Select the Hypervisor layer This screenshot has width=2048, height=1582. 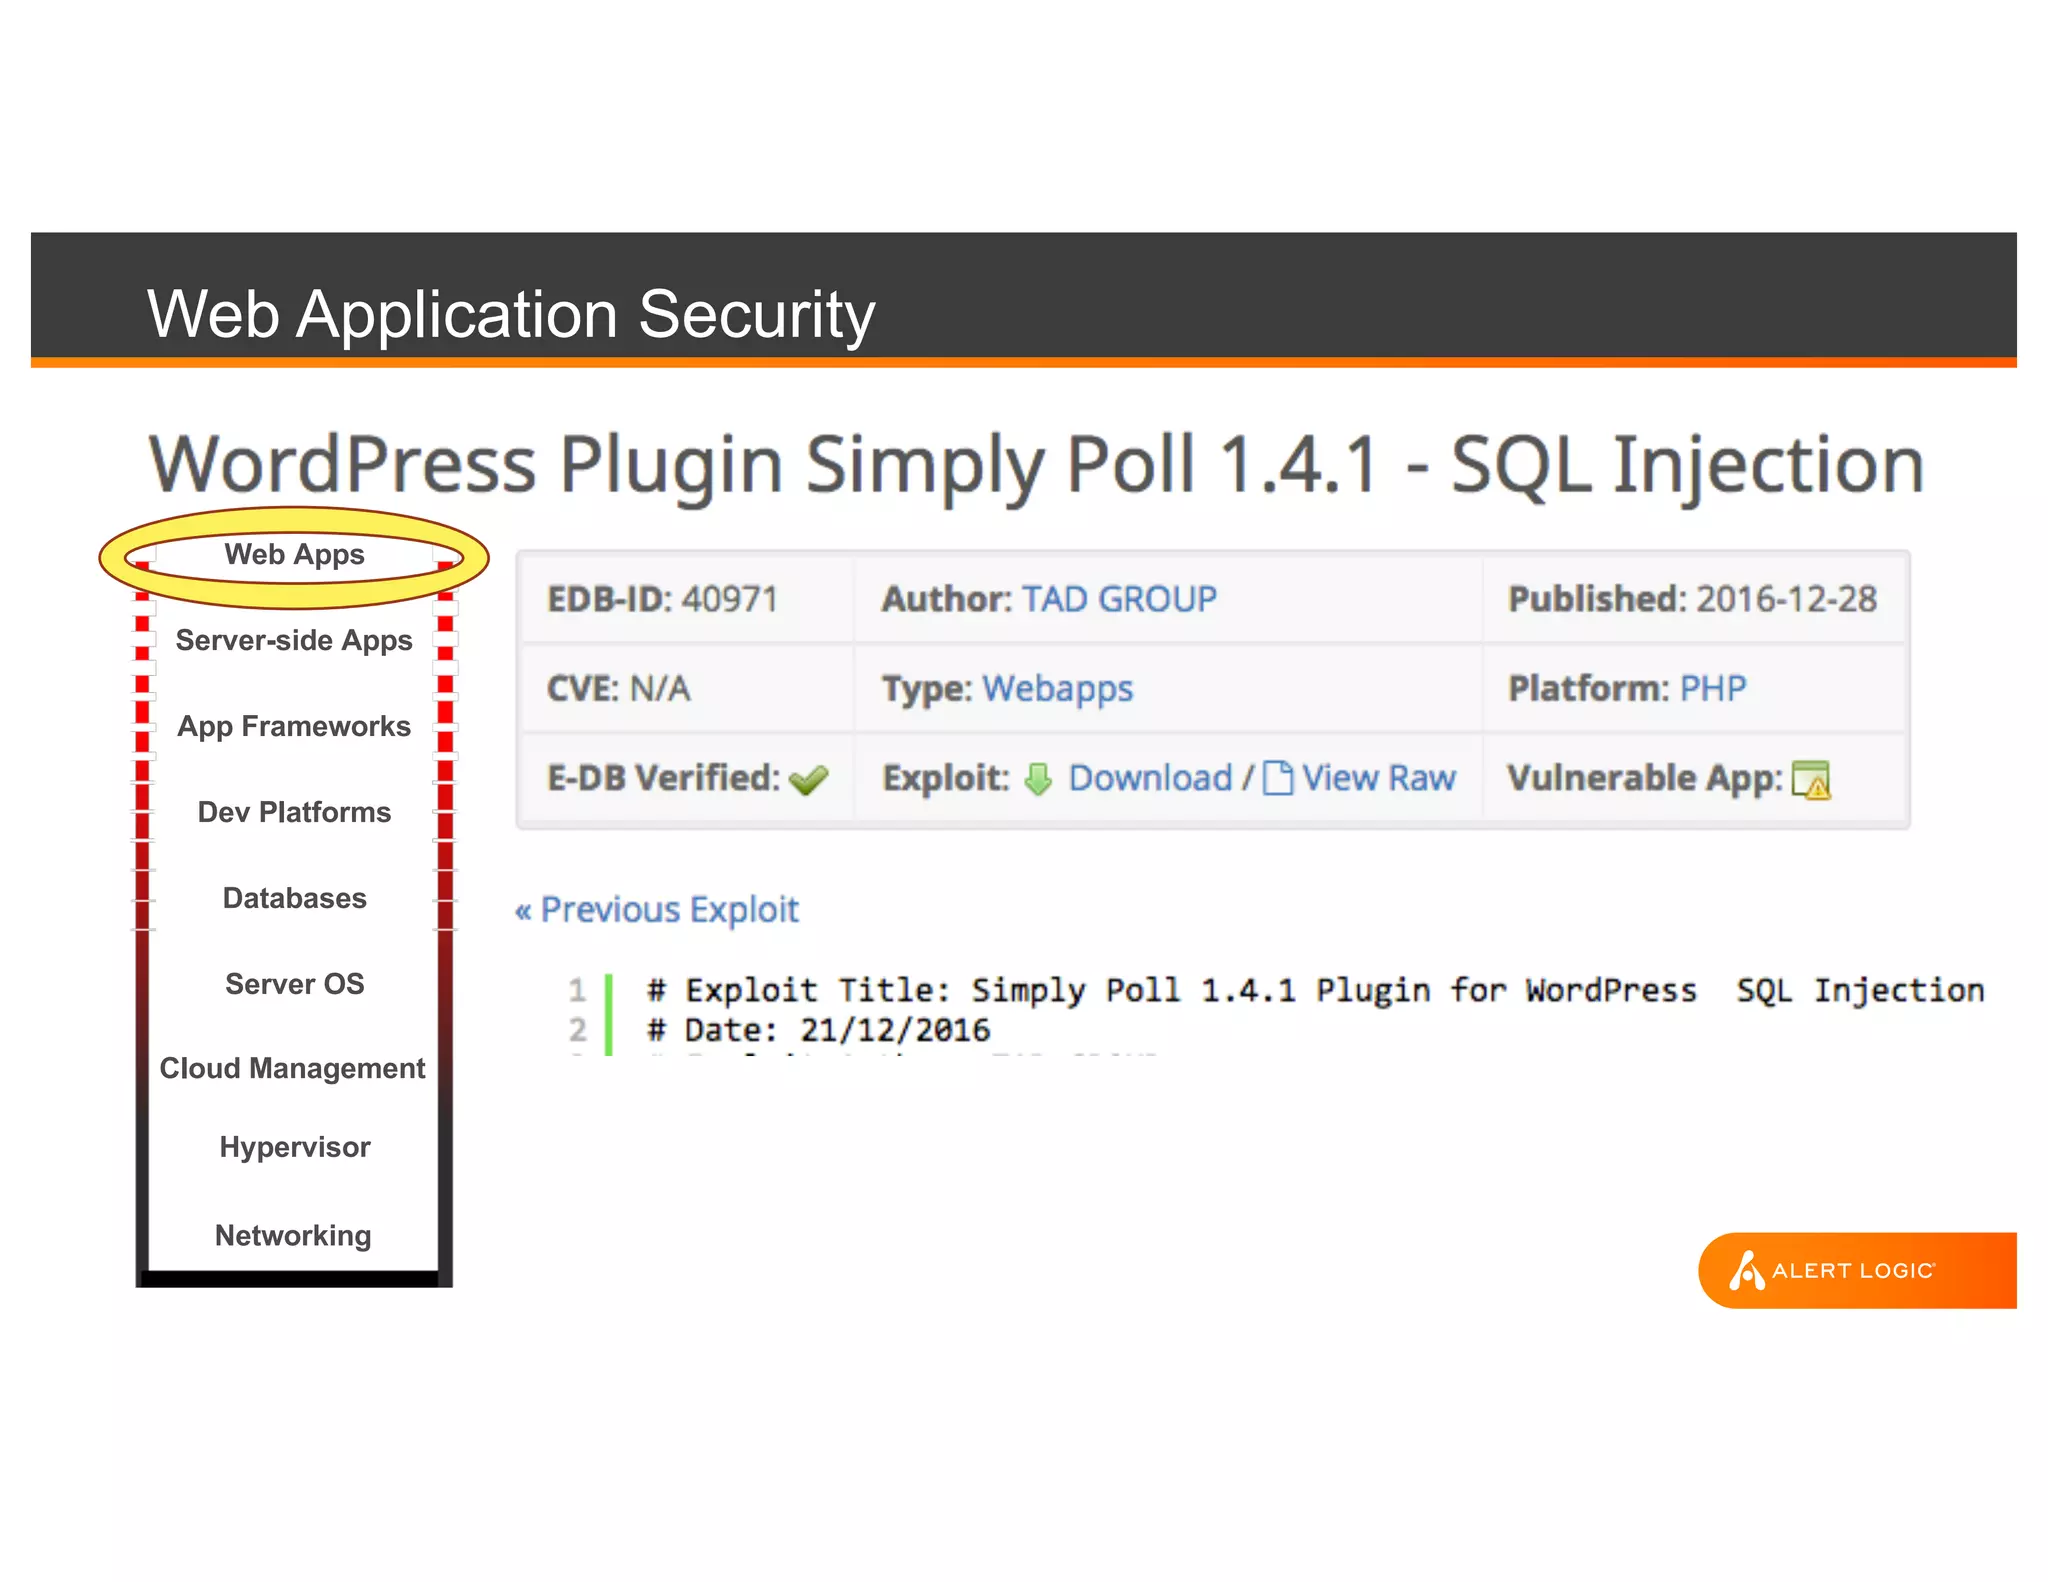[x=294, y=1147]
